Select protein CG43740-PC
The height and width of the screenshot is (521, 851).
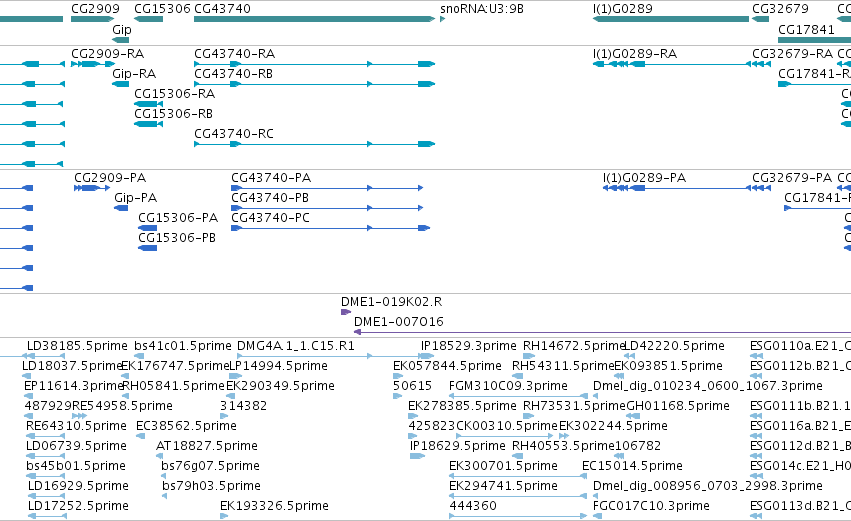[271, 218]
